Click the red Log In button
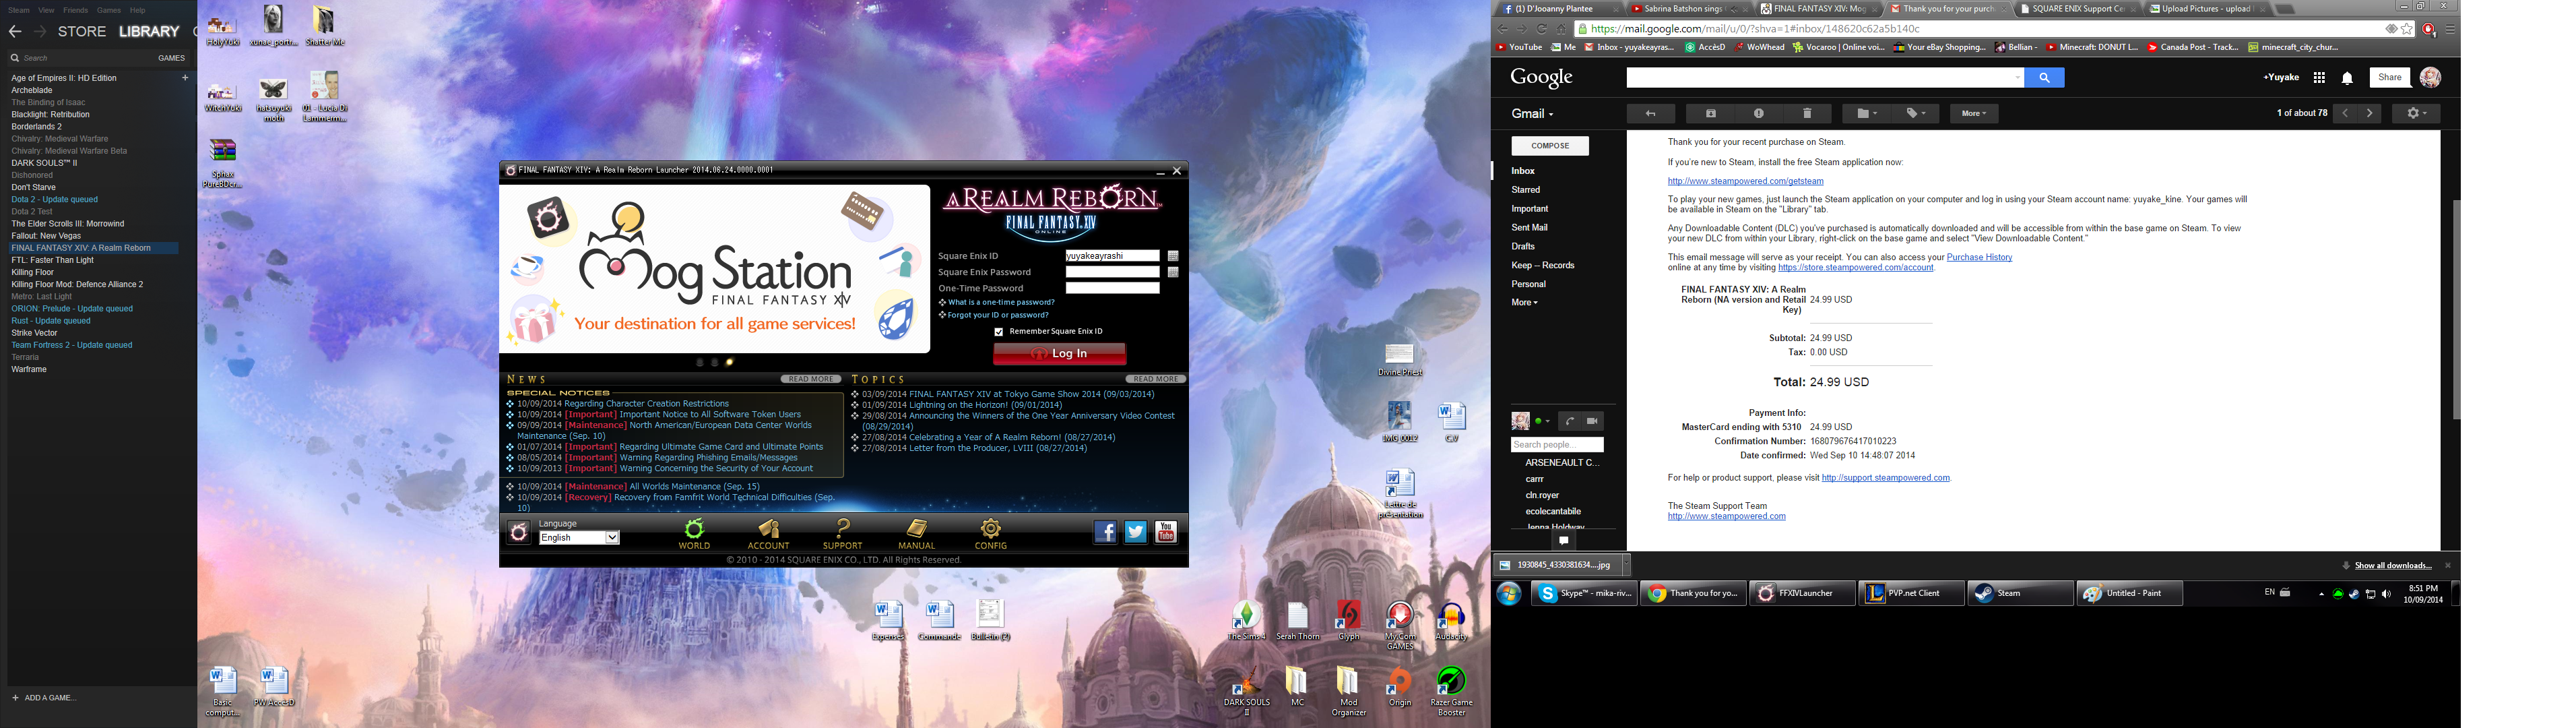 1059,354
